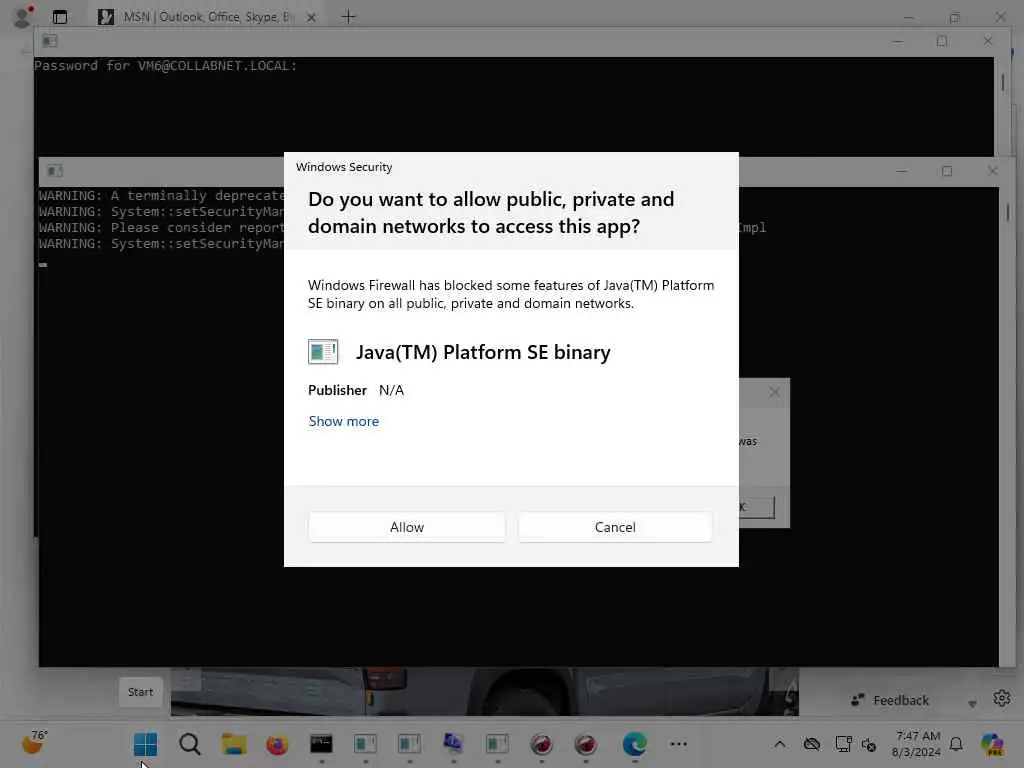Click the WARNING console window's title icon
Image resolution: width=1024 pixels, height=768 pixels.
55,171
